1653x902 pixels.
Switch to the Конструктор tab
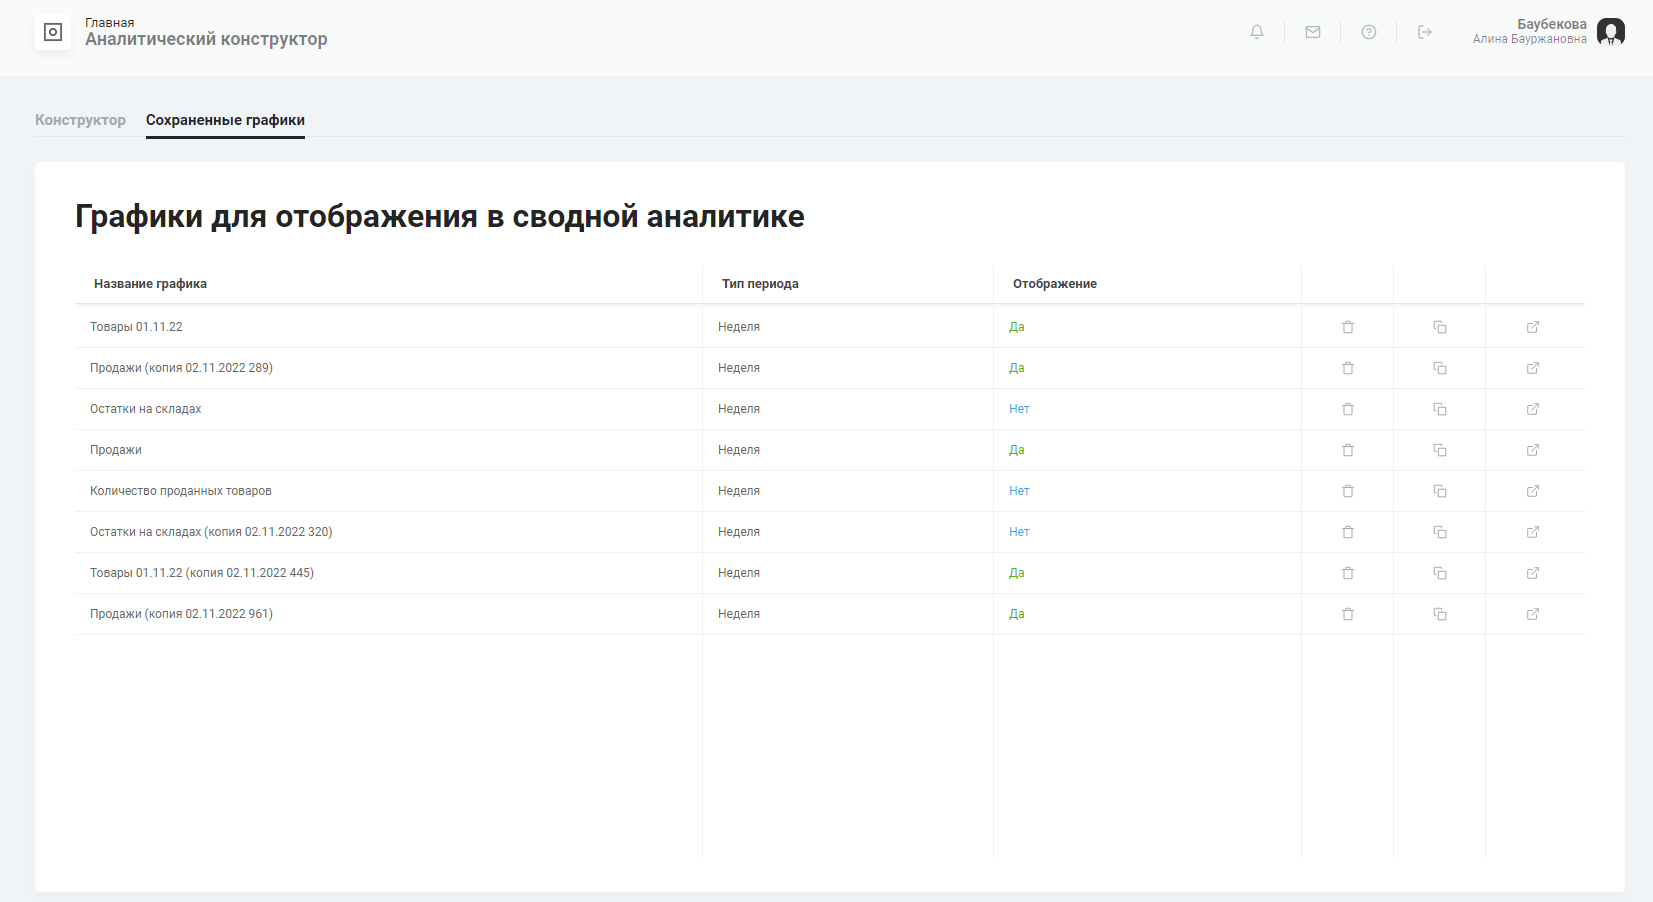click(x=80, y=119)
